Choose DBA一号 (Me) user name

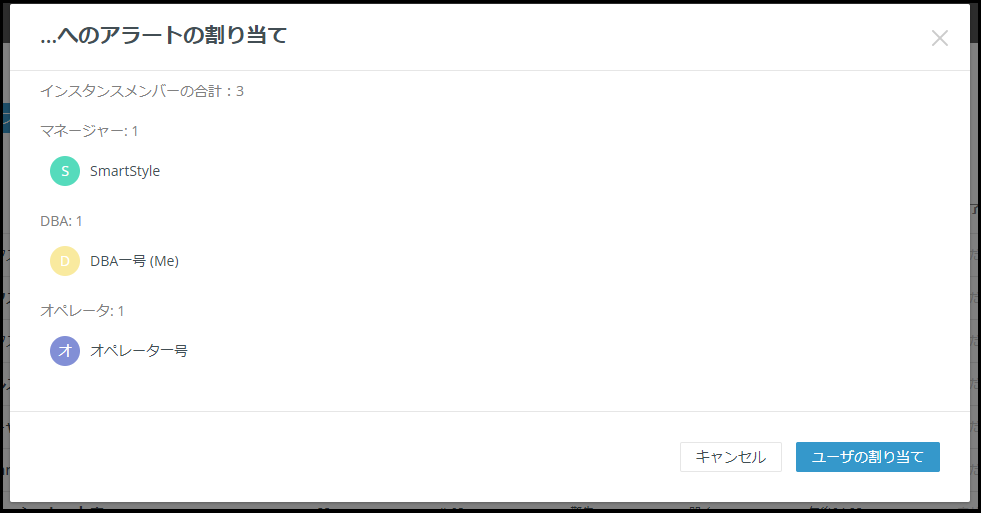pos(135,261)
